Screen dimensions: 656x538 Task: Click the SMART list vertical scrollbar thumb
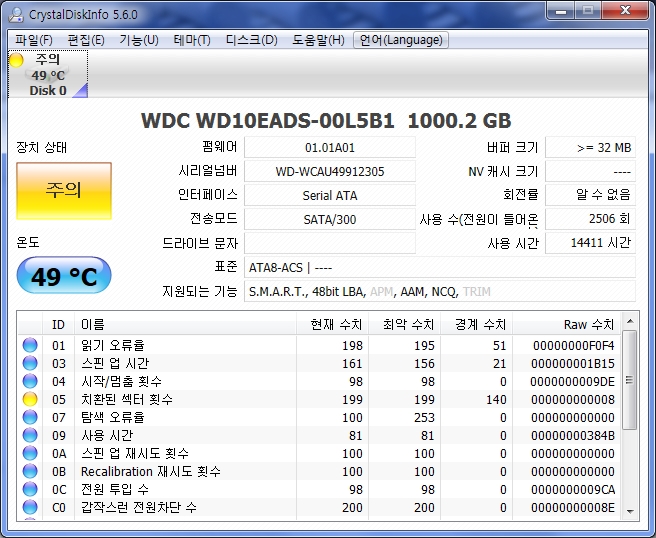pyautogui.click(x=629, y=380)
